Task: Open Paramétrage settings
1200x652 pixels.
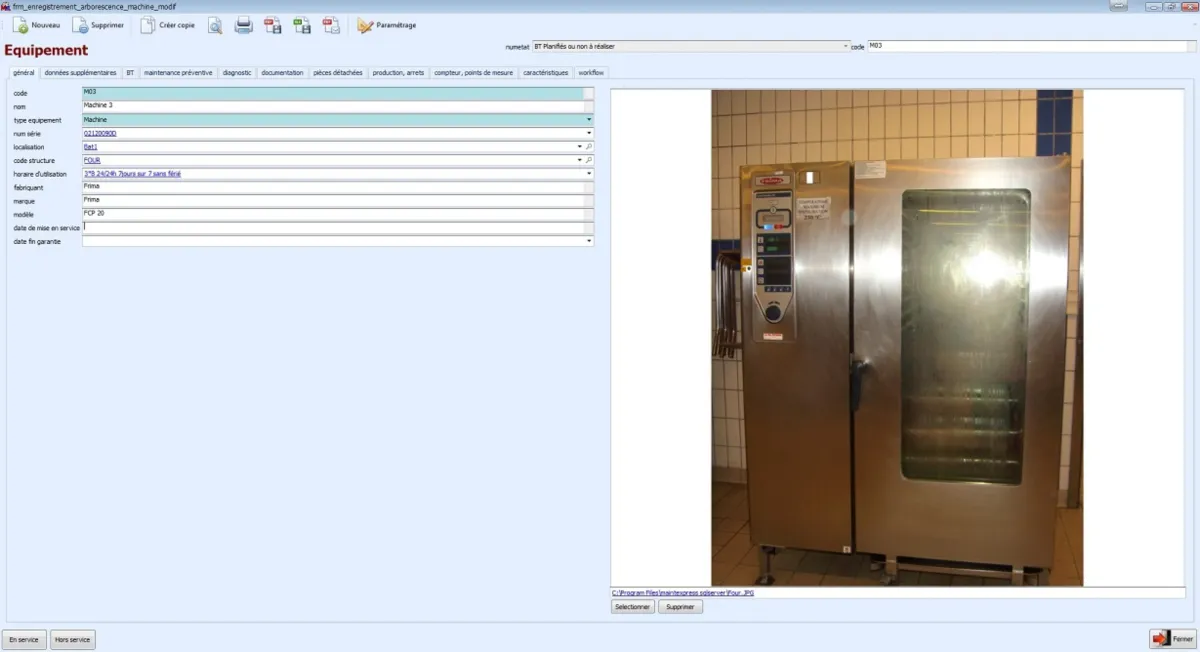Action: pos(387,25)
